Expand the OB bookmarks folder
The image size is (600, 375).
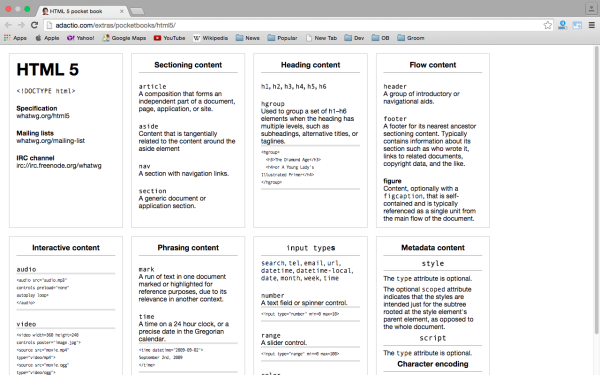click(x=381, y=38)
